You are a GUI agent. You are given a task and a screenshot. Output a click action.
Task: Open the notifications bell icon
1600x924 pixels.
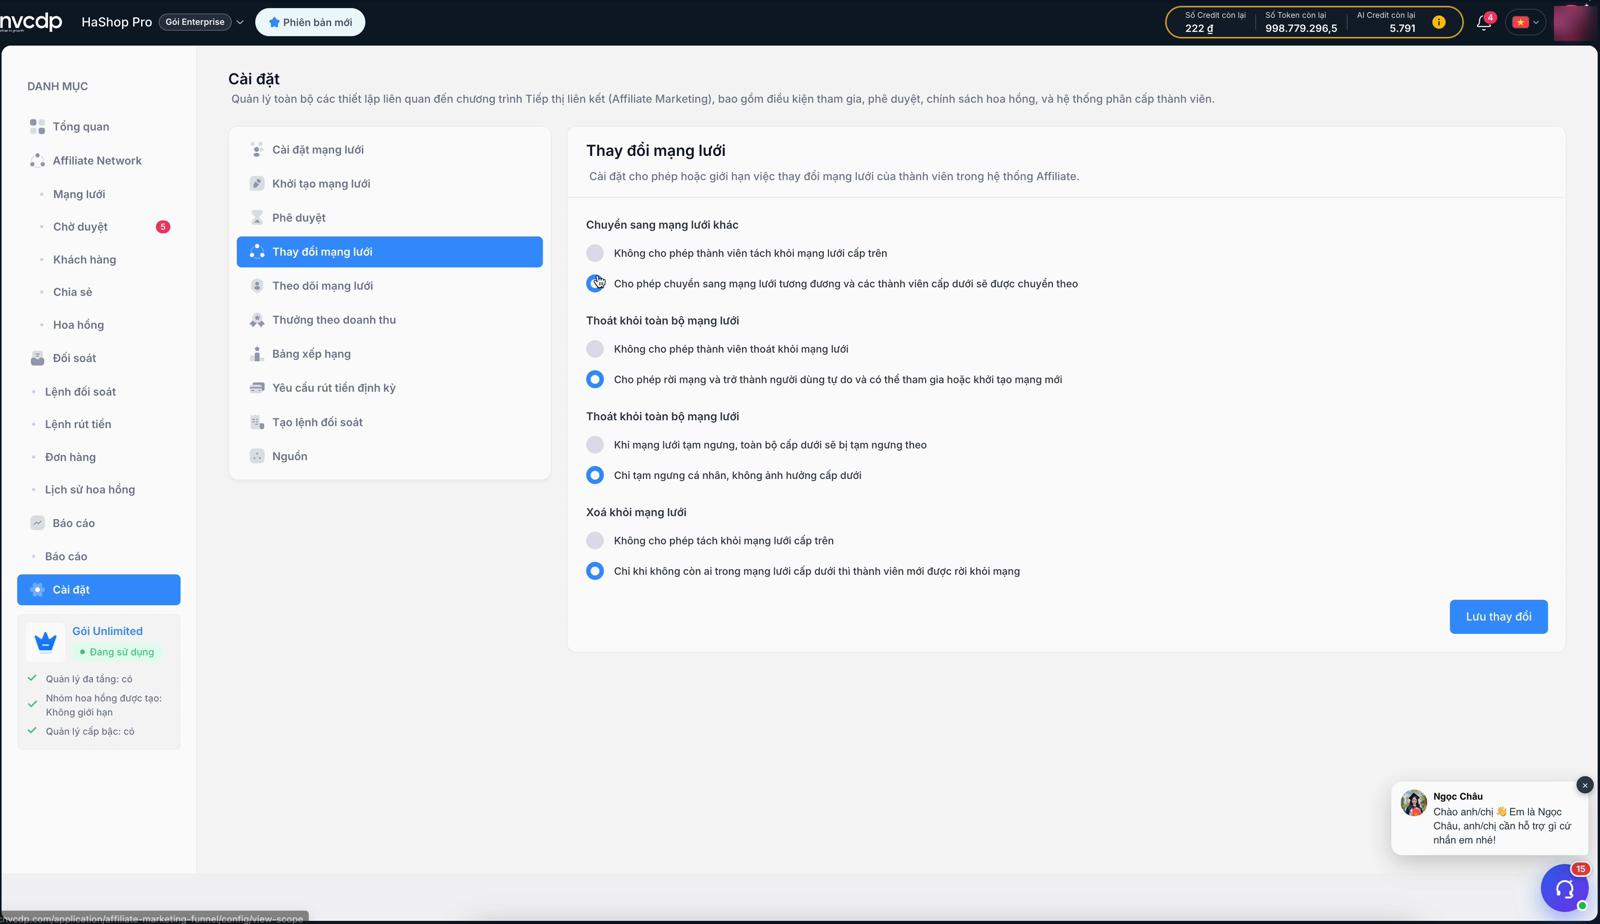coord(1483,22)
